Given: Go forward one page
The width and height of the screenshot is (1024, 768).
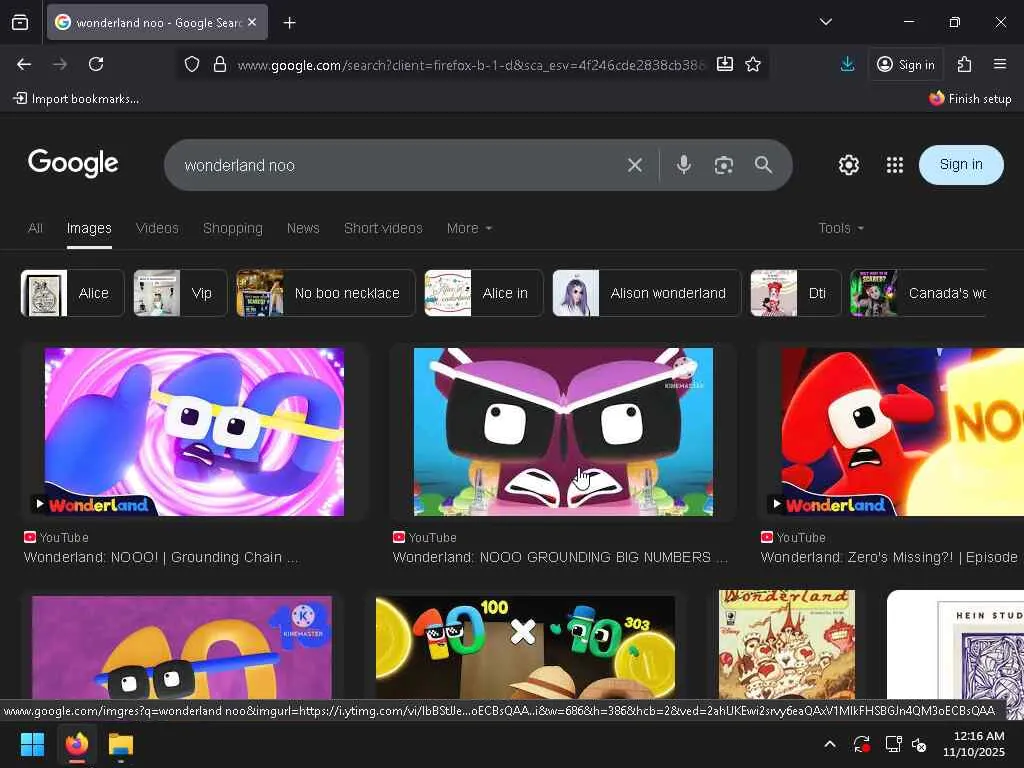Looking at the screenshot, I should tap(60, 64).
